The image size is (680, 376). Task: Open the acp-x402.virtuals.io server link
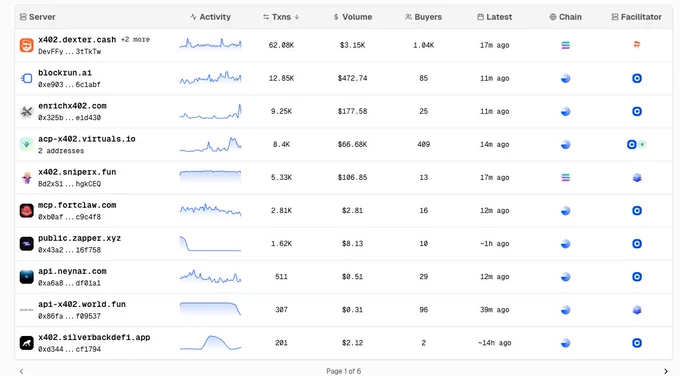87,139
